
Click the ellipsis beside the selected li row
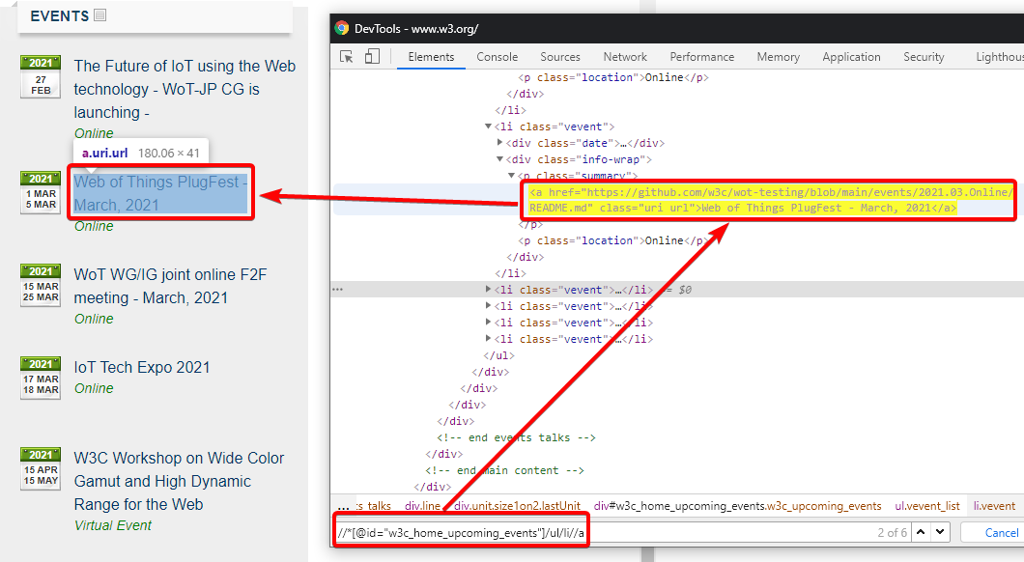coord(338,290)
